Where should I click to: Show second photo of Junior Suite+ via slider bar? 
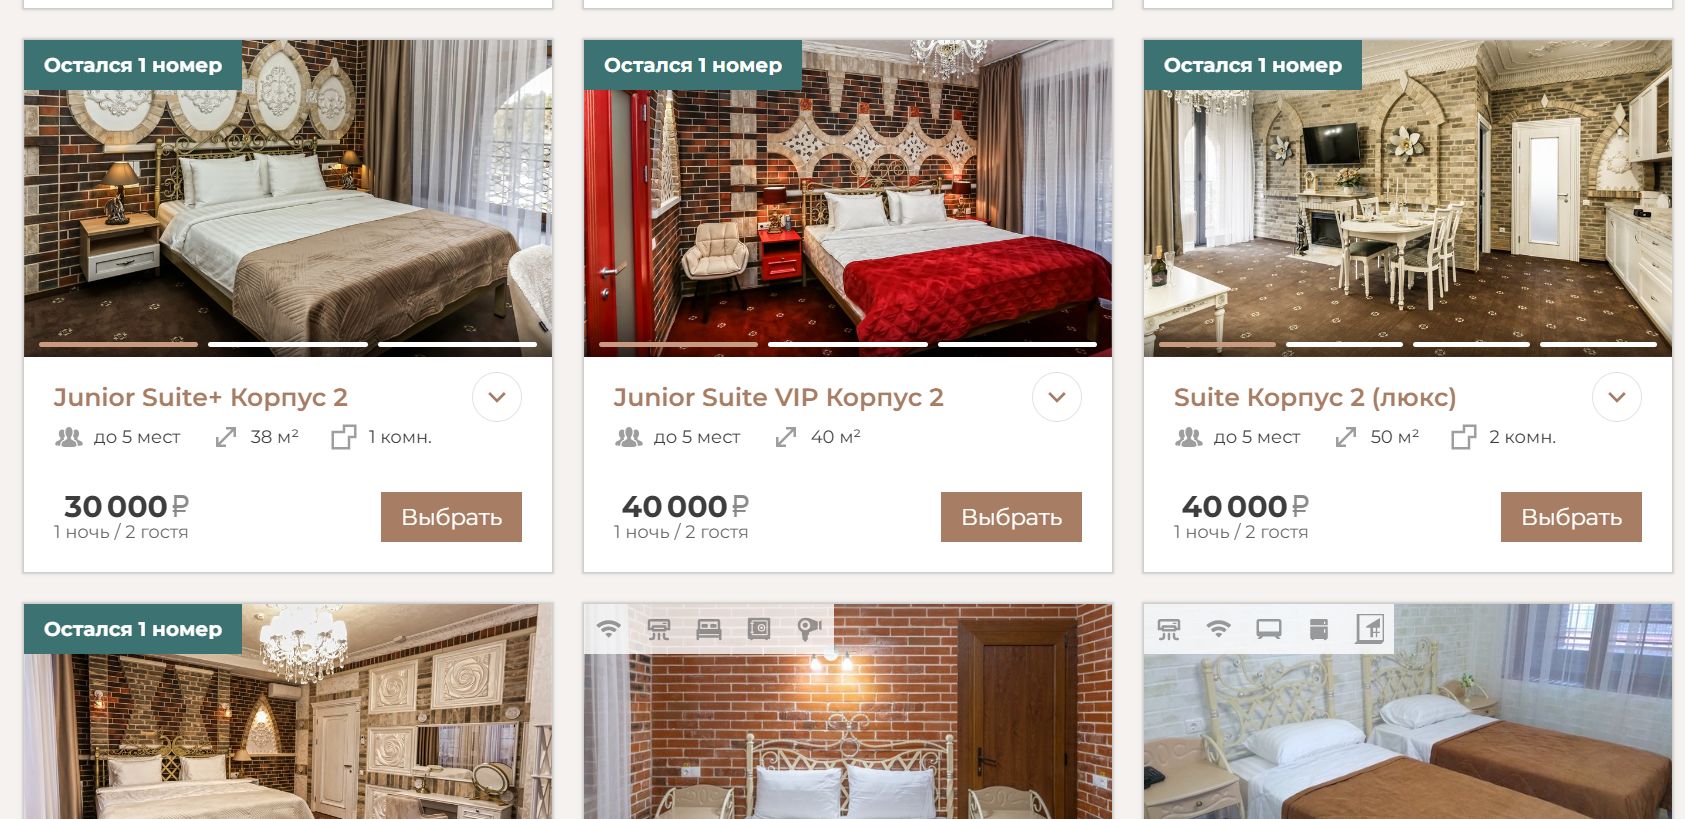click(288, 344)
